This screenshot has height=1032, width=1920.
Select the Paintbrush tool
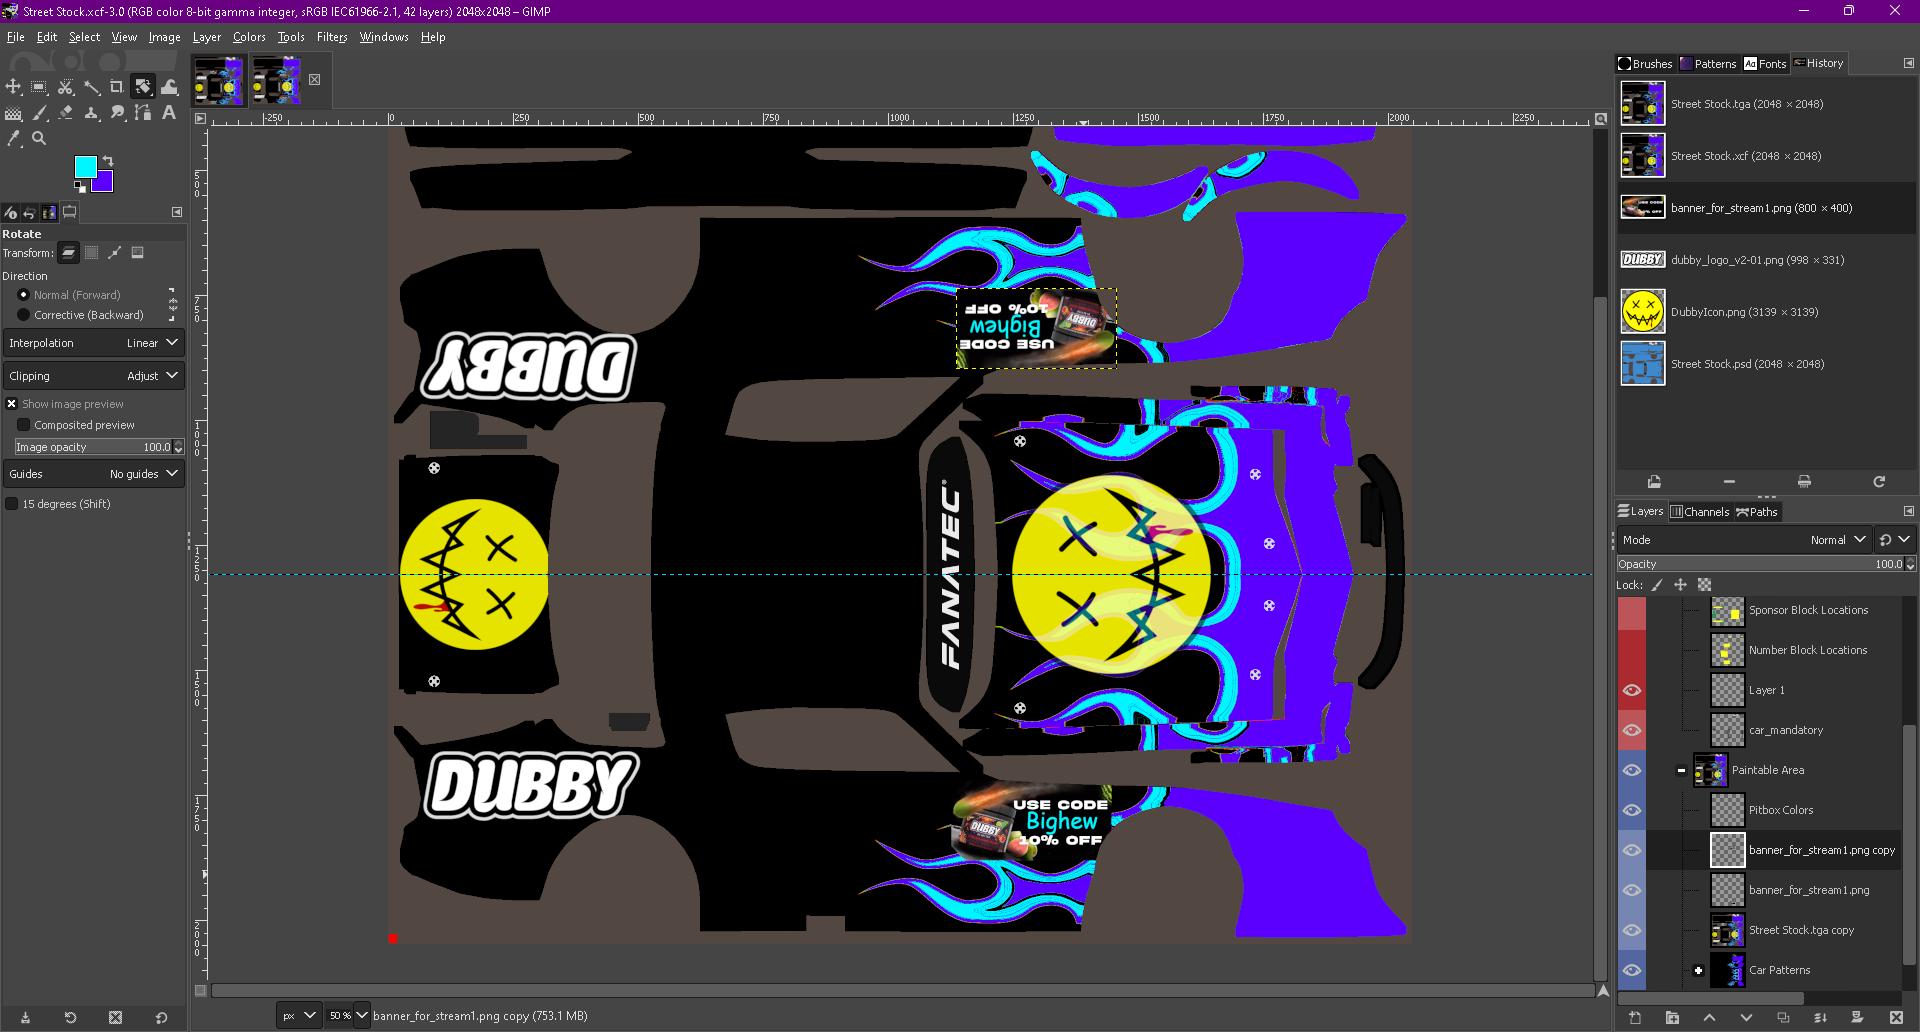(40, 113)
